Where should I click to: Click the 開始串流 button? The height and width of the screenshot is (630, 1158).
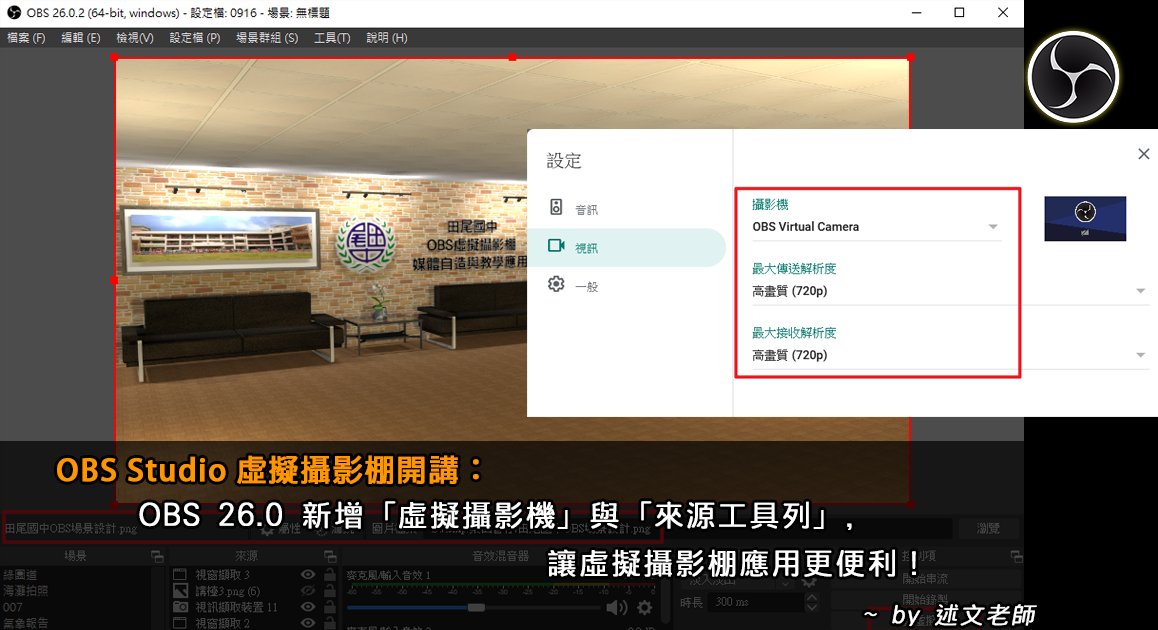tap(925, 578)
